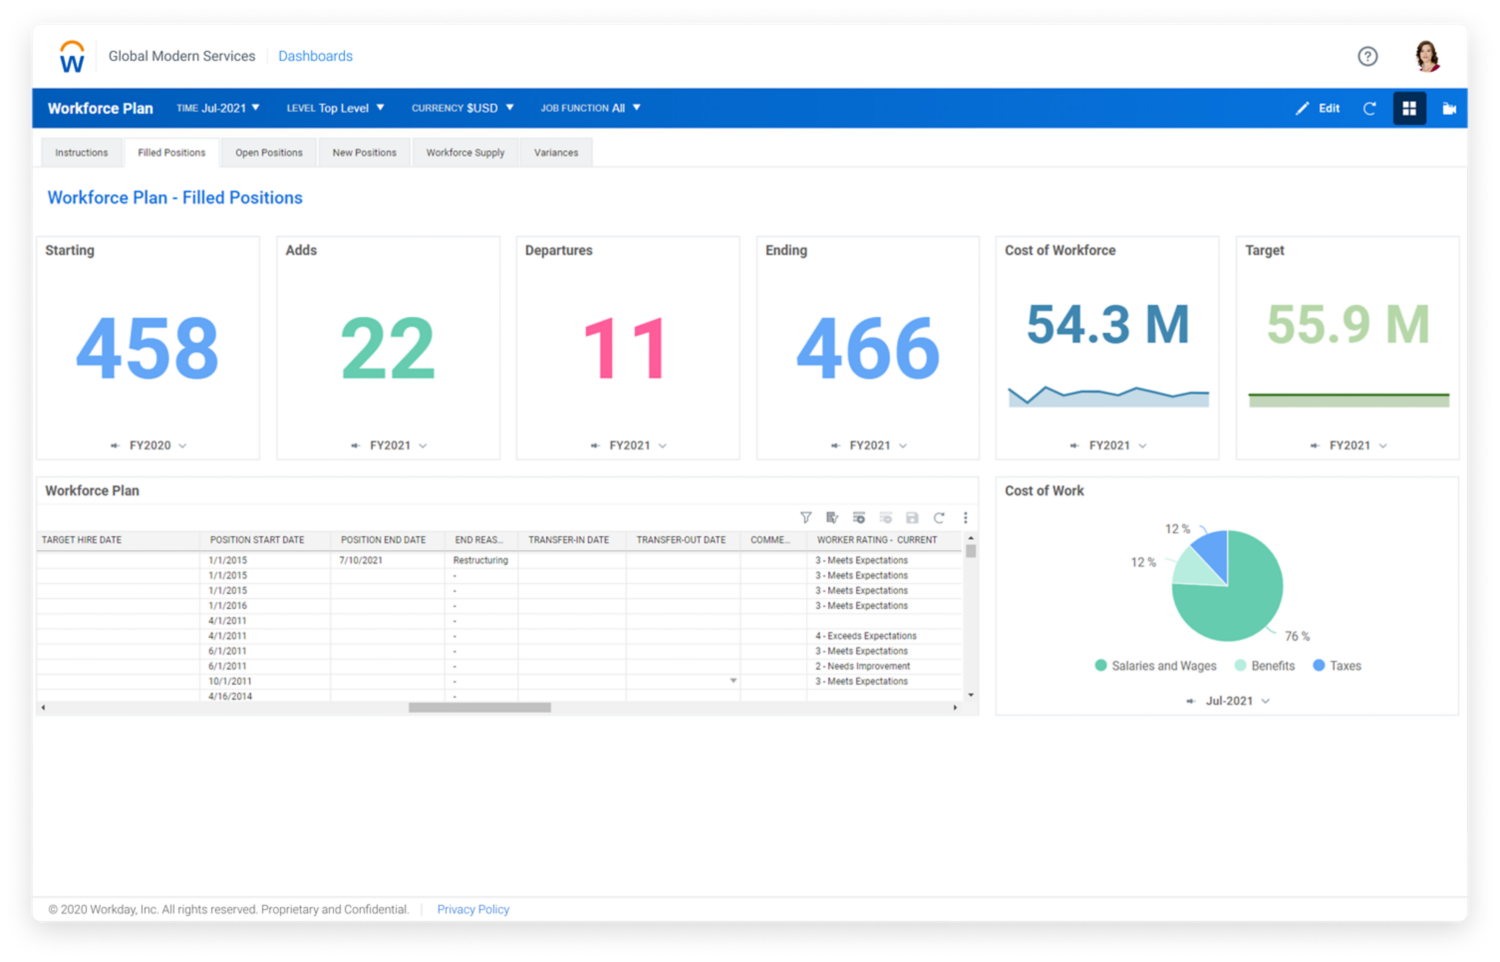Click the user profile avatar
1500x962 pixels.
1427,57
